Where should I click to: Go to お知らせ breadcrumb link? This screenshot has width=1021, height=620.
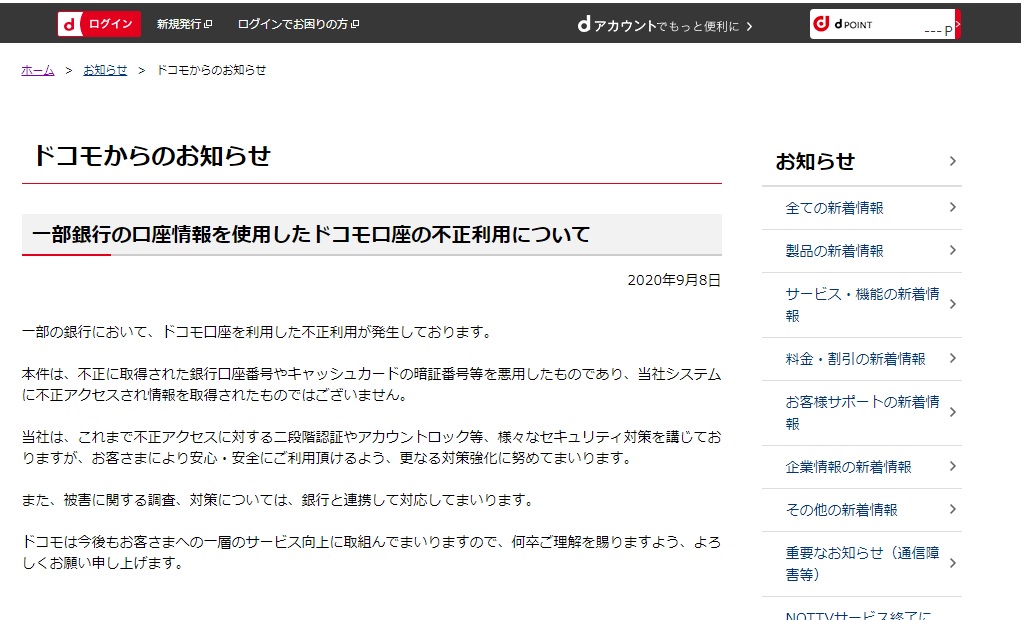[105, 70]
